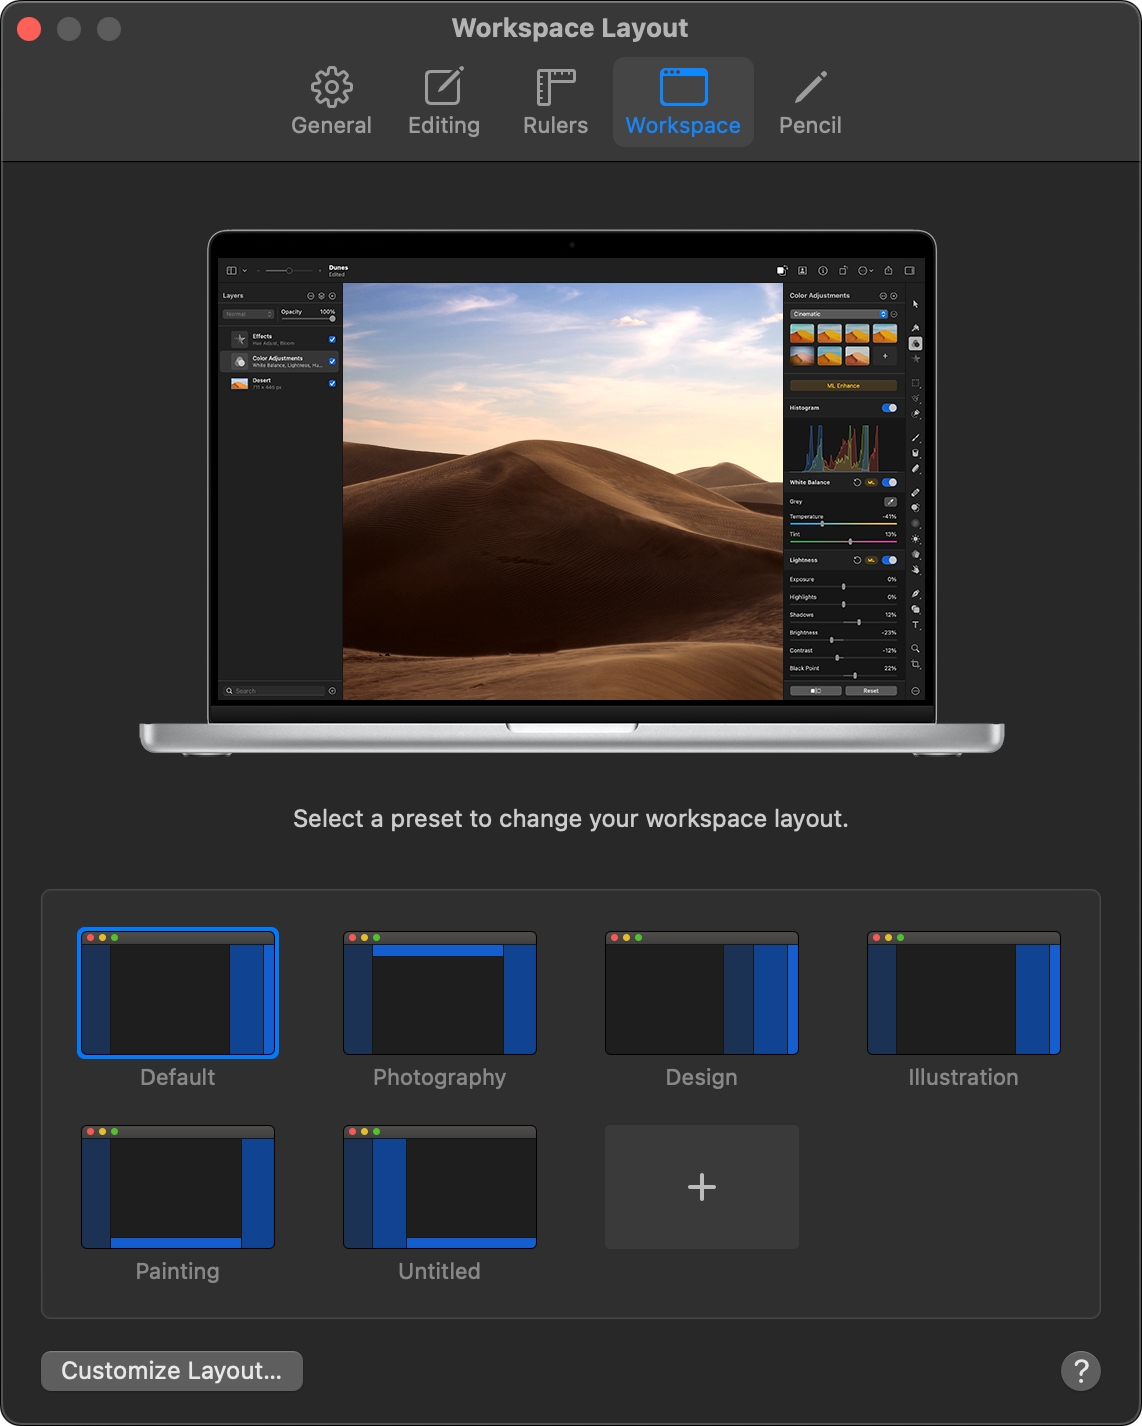The image size is (1142, 1426).
Task: Switch to the Painting preset thumbnail
Action: (178, 1187)
